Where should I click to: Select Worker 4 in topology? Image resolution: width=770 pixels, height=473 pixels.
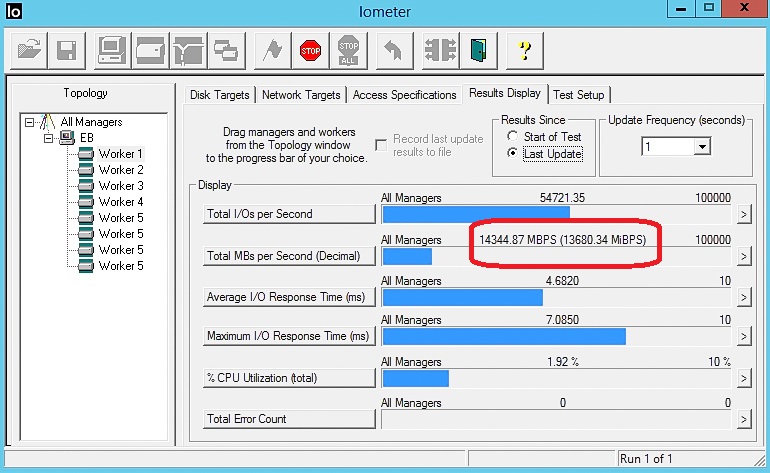tap(121, 202)
